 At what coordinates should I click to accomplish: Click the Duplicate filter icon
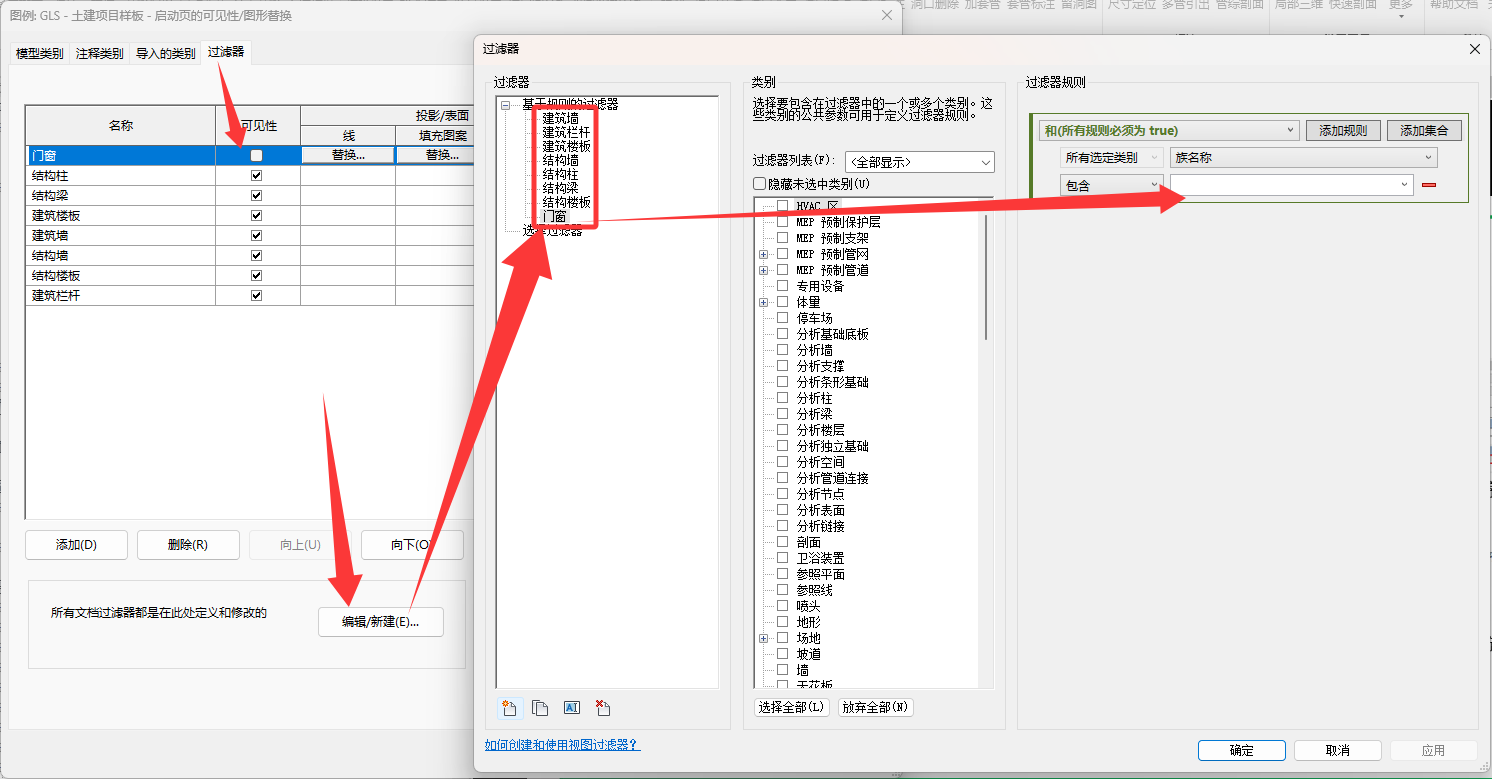coord(540,708)
